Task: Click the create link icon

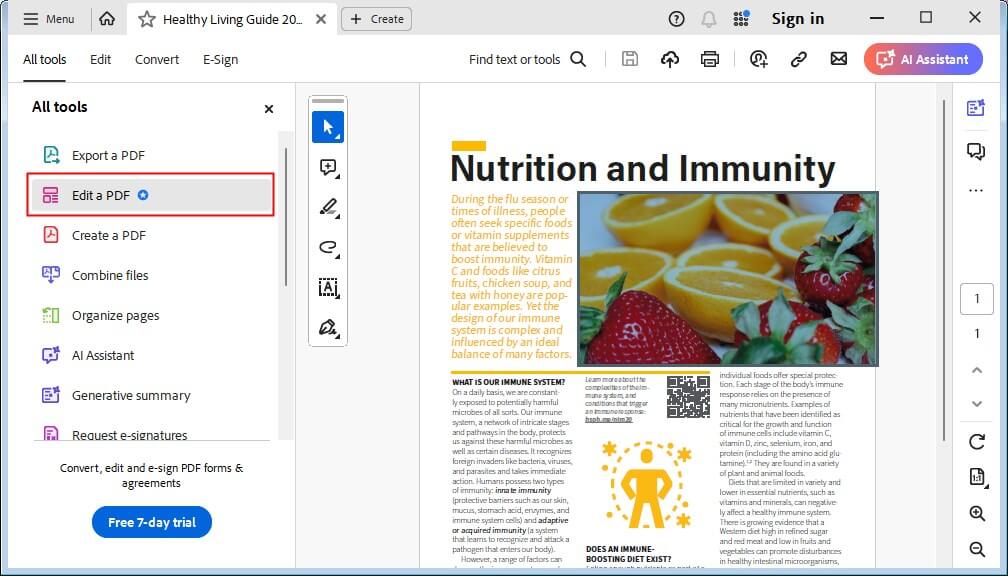Action: 798,59
